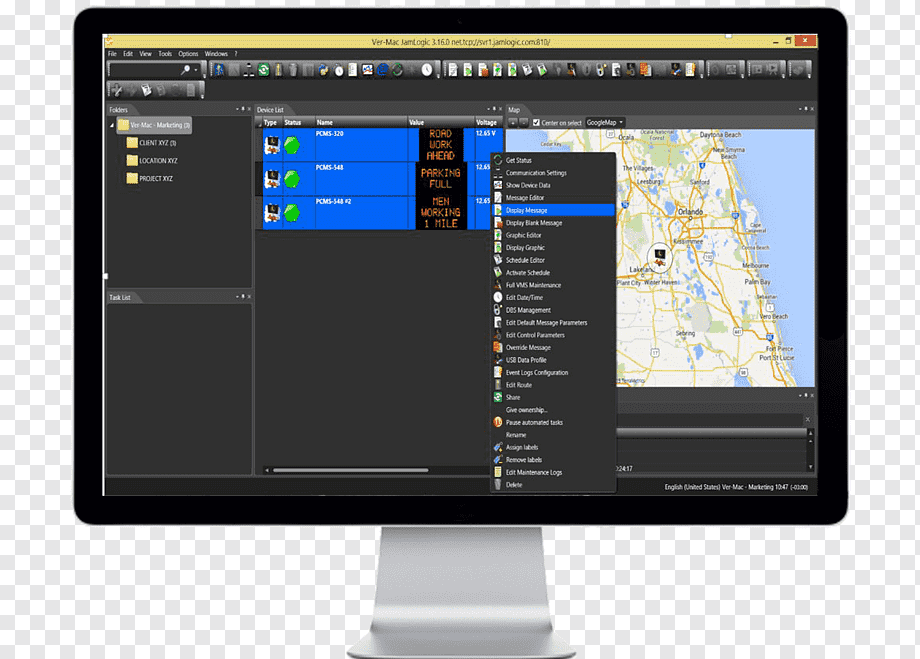Open the Task List panel options arrow
920x659 pixels.
(x=237, y=297)
